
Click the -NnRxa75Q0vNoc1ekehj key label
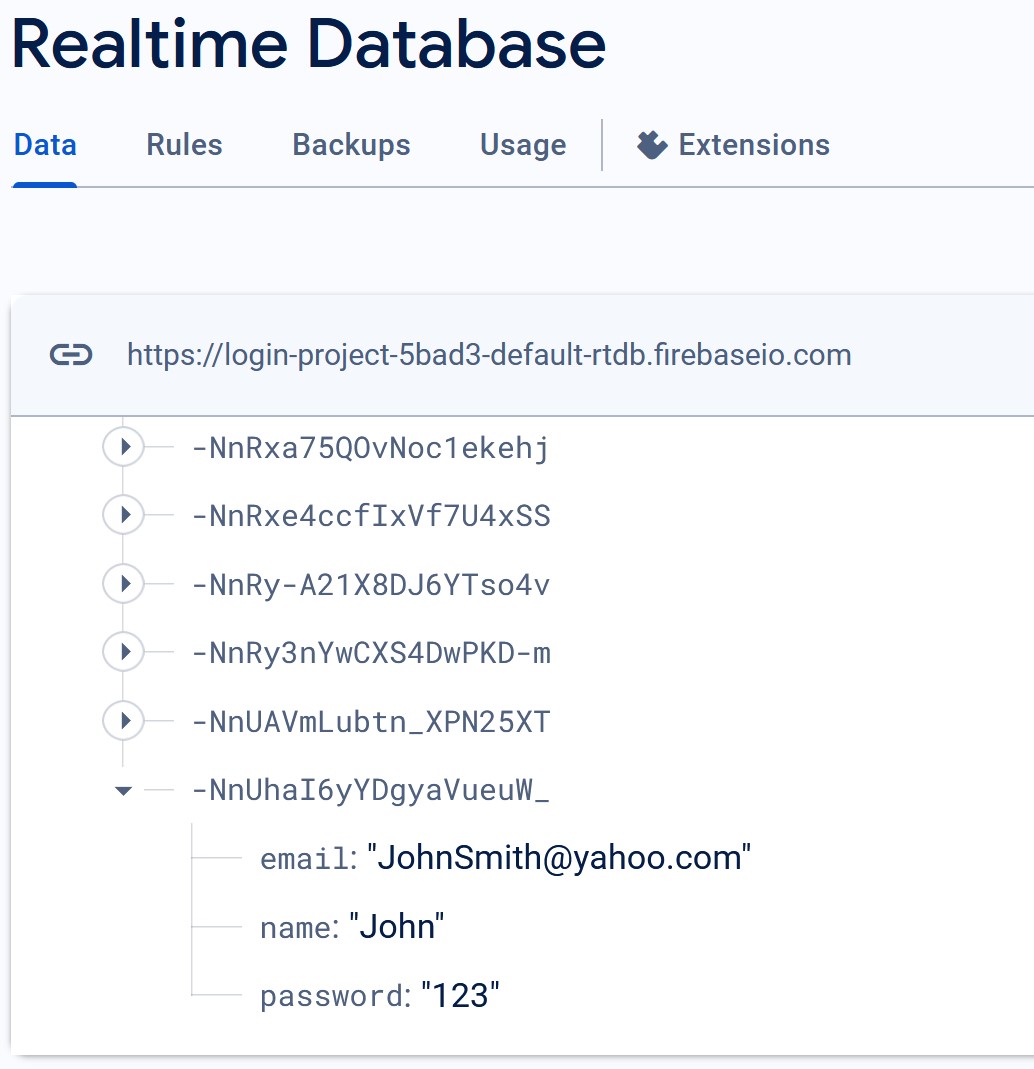[370, 448]
